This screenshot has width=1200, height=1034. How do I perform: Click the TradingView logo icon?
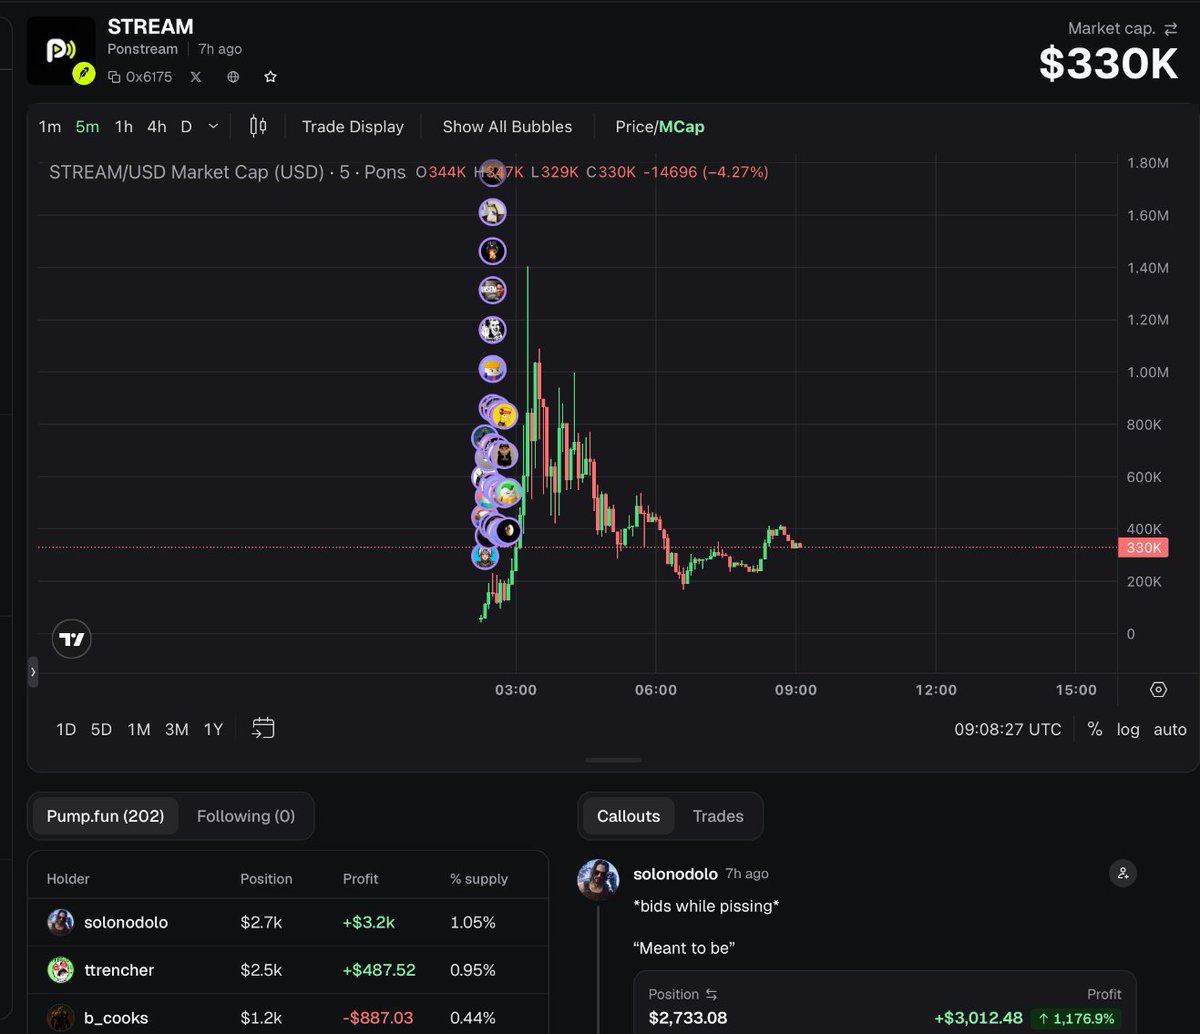tap(72, 639)
